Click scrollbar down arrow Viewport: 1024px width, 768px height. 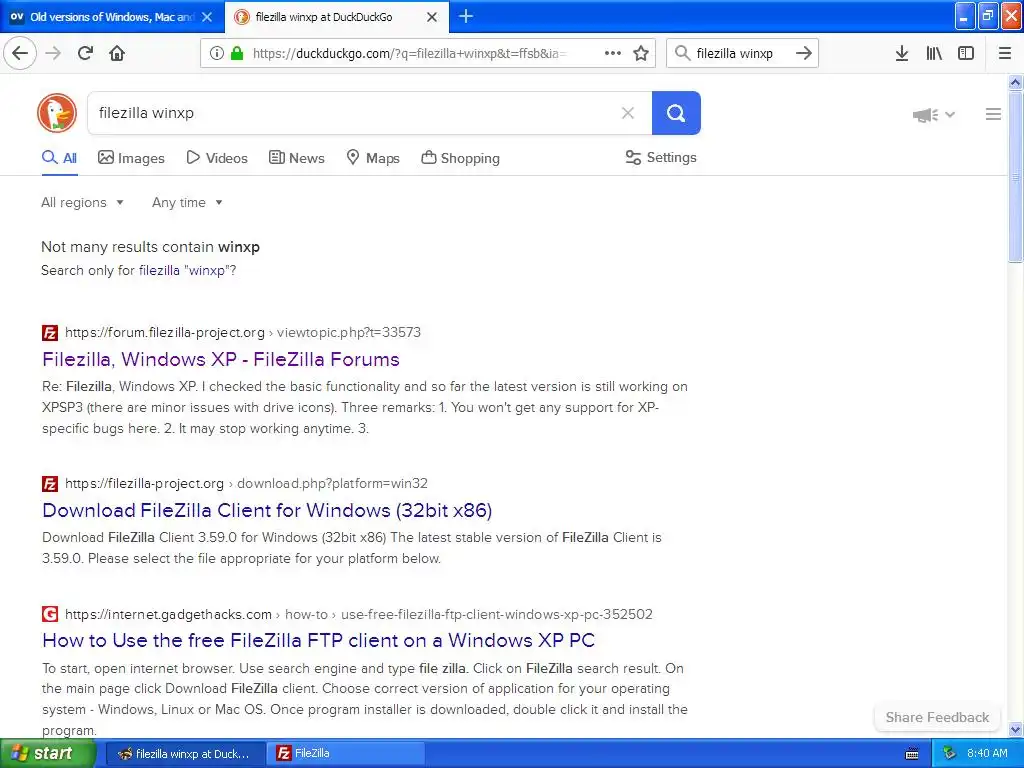point(1015,729)
